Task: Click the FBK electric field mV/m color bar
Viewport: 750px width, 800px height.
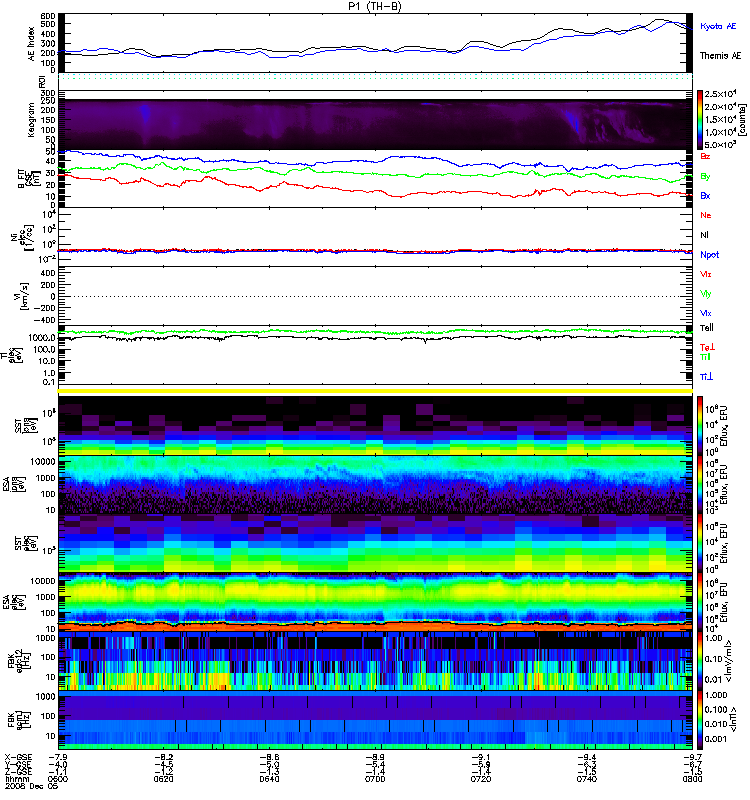Action: pyautogui.click(x=700, y=661)
